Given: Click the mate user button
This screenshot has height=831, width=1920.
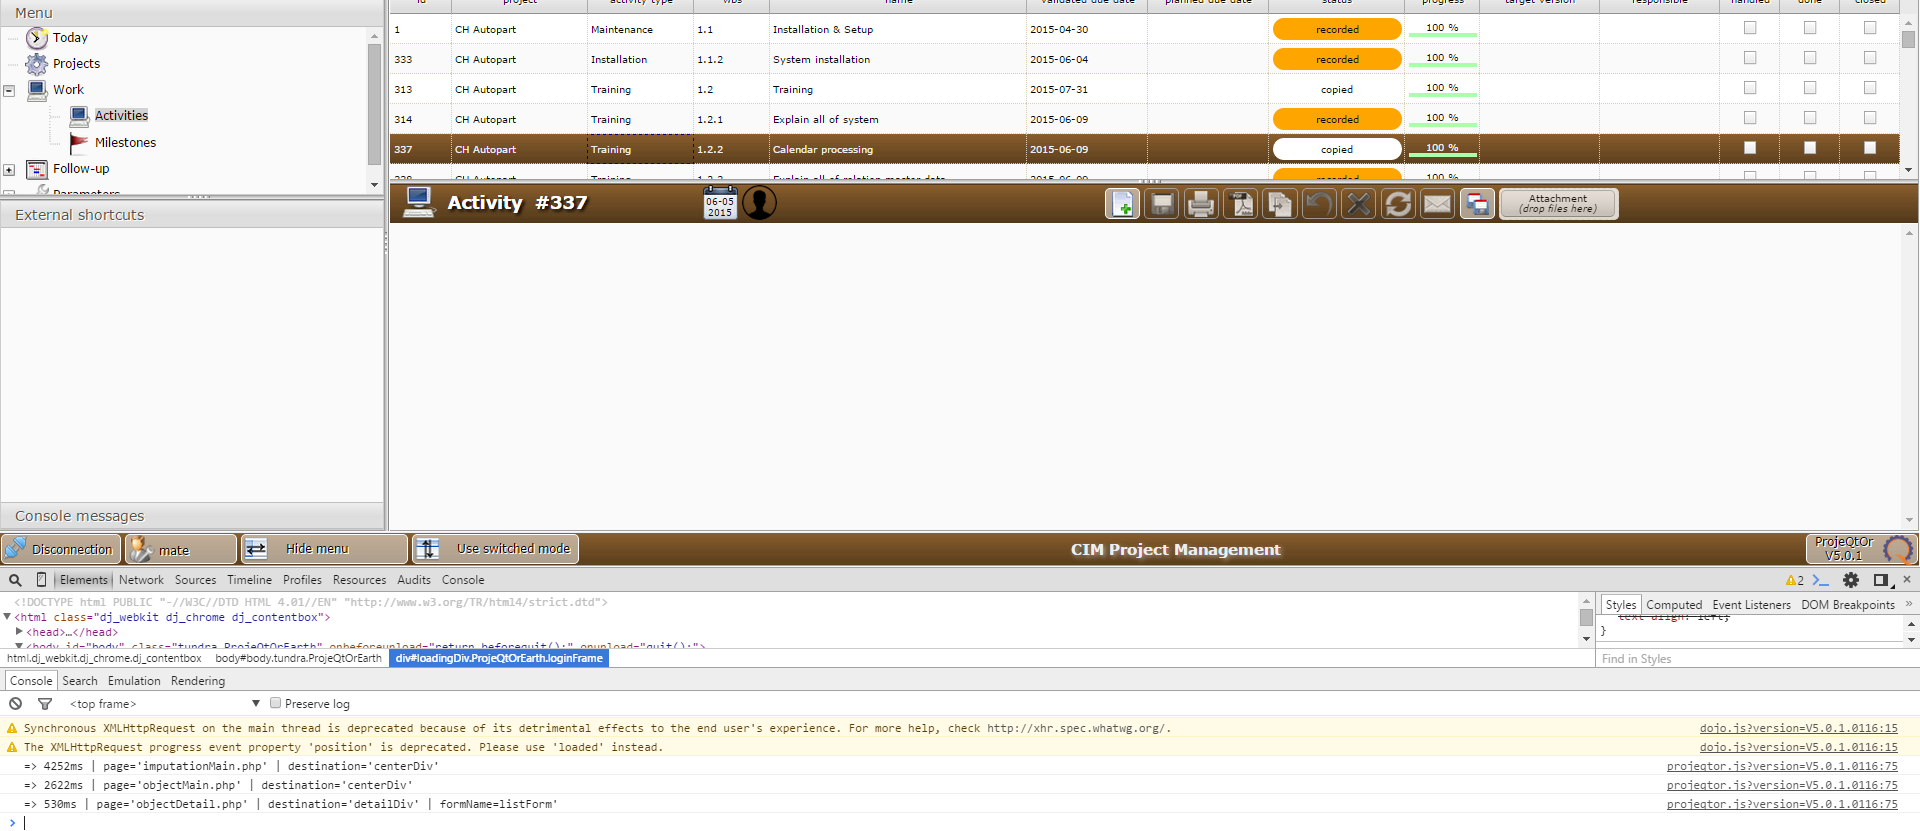Looking at the screenshot, I should coord(181,549).
